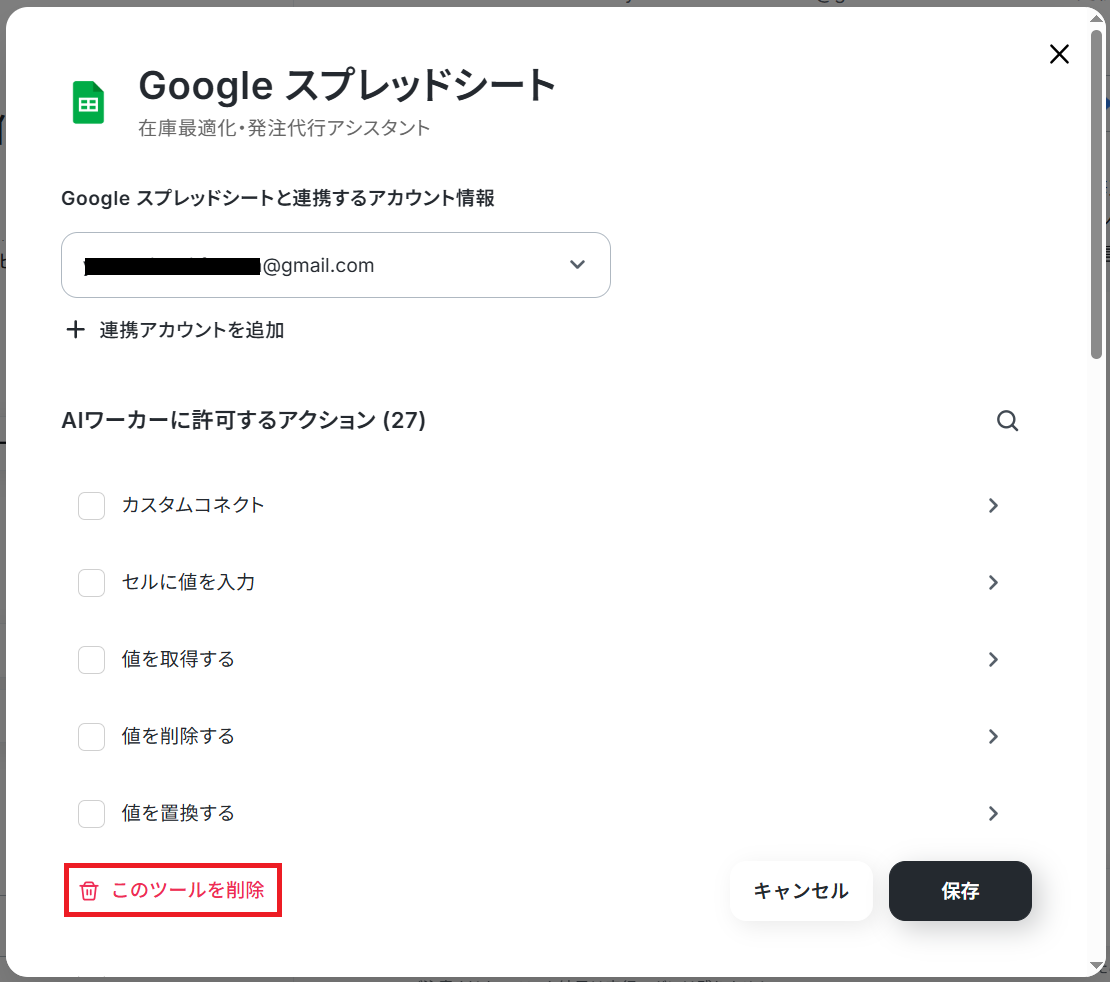Screen dimensions: 1110x982
Task: Click the セルに値を入力 label
Action: (188, 582)
